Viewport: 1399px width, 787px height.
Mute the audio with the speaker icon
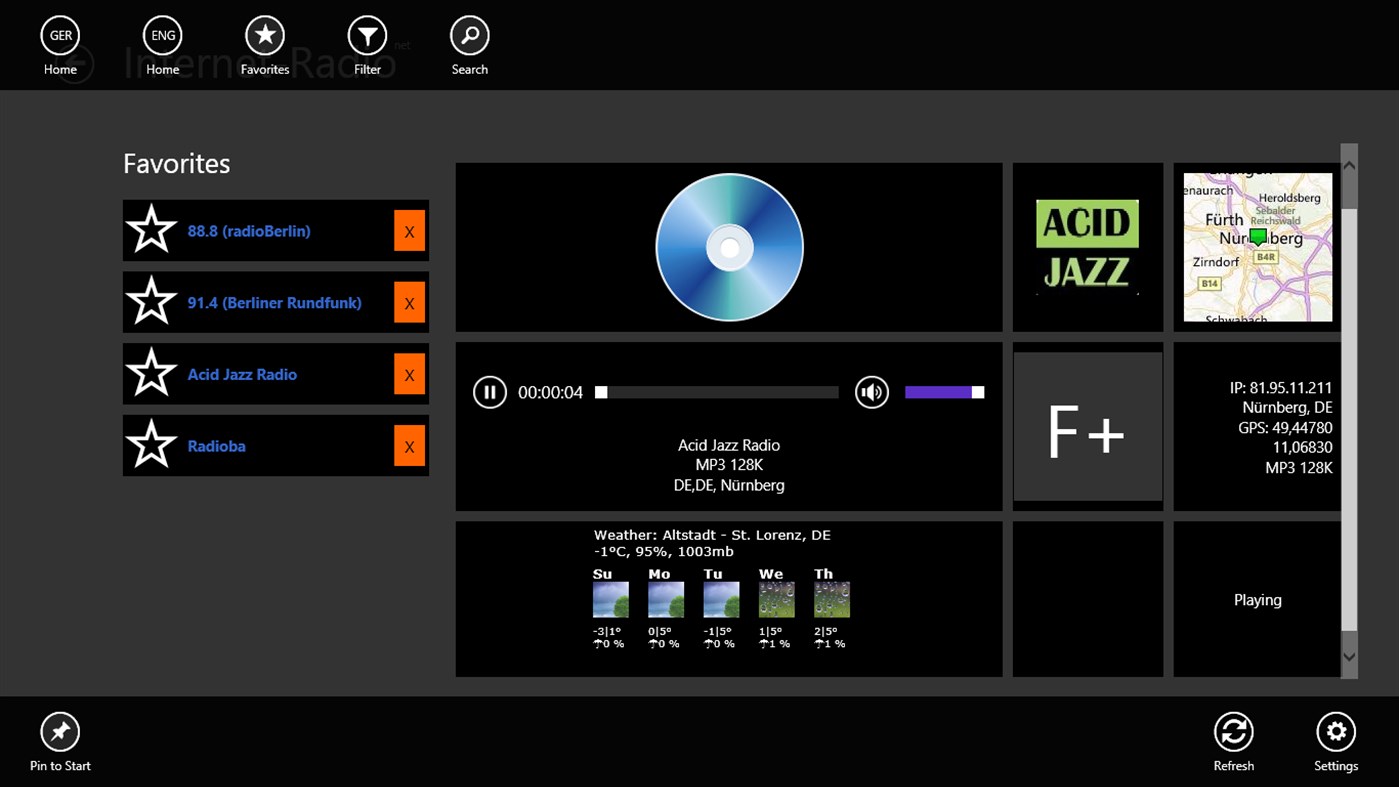(x=871, y=392)
